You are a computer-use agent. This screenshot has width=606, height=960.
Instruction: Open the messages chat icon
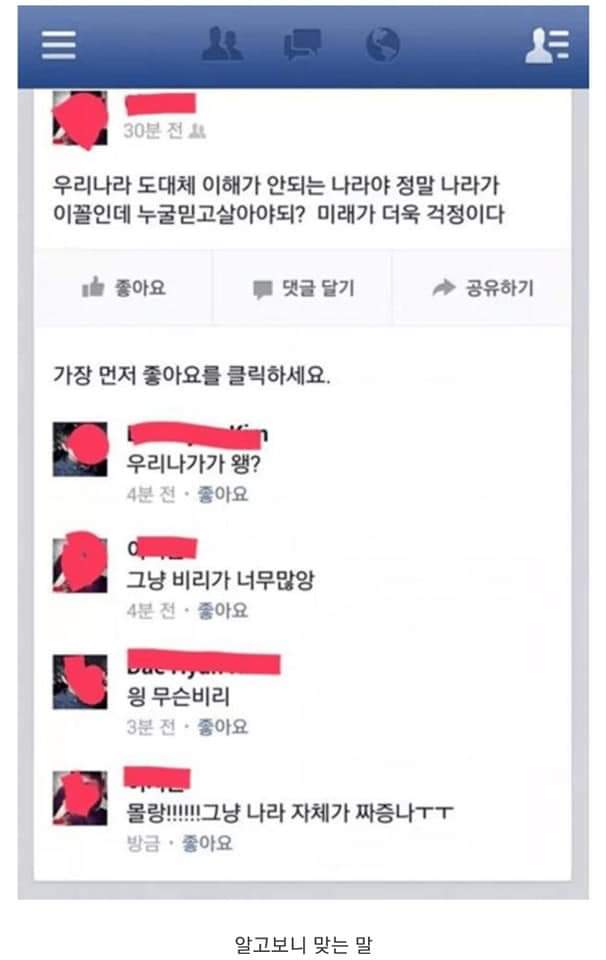(302, 44)
